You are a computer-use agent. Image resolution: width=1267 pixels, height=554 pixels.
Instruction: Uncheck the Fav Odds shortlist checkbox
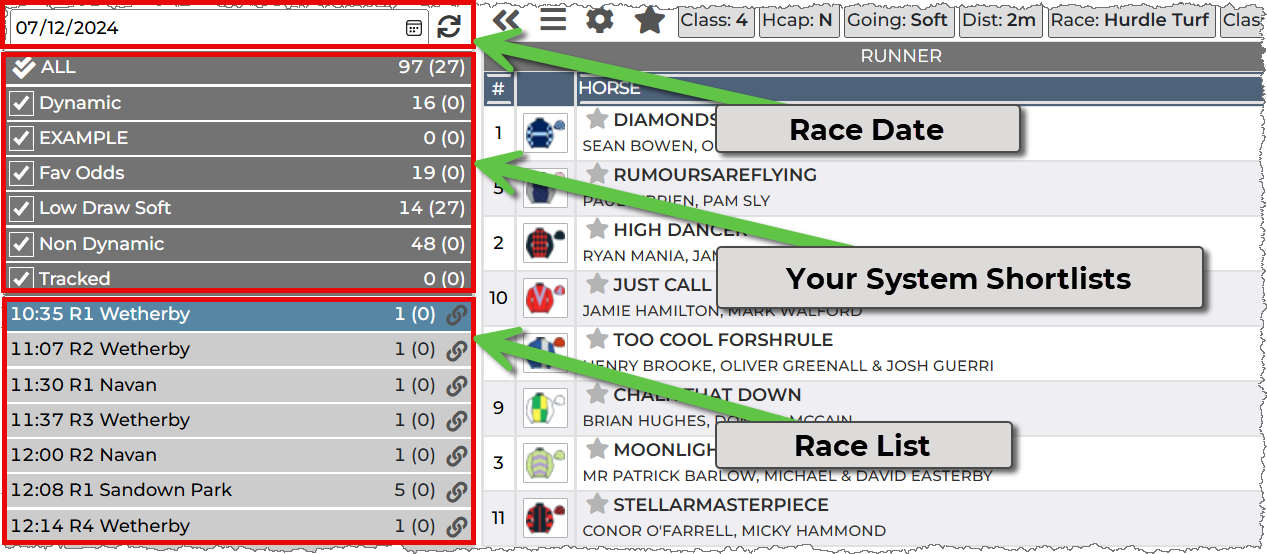tap(21, 173)
